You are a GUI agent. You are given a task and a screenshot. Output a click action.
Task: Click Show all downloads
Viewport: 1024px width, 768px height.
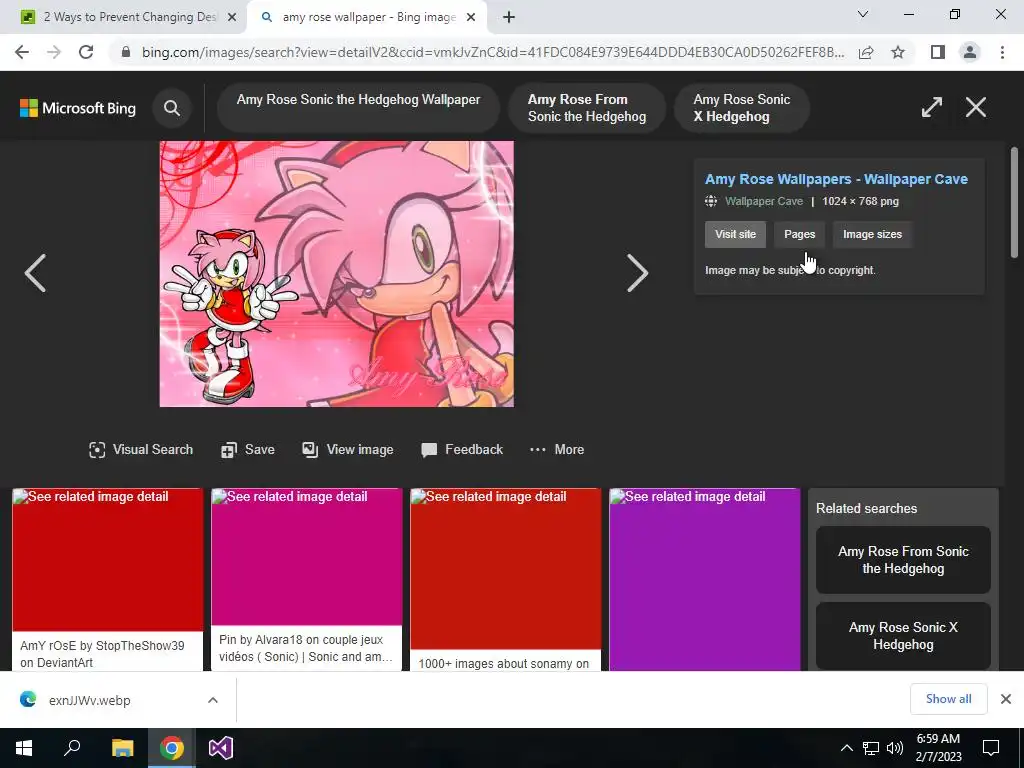pyautogui.click(x=948, y=699)
